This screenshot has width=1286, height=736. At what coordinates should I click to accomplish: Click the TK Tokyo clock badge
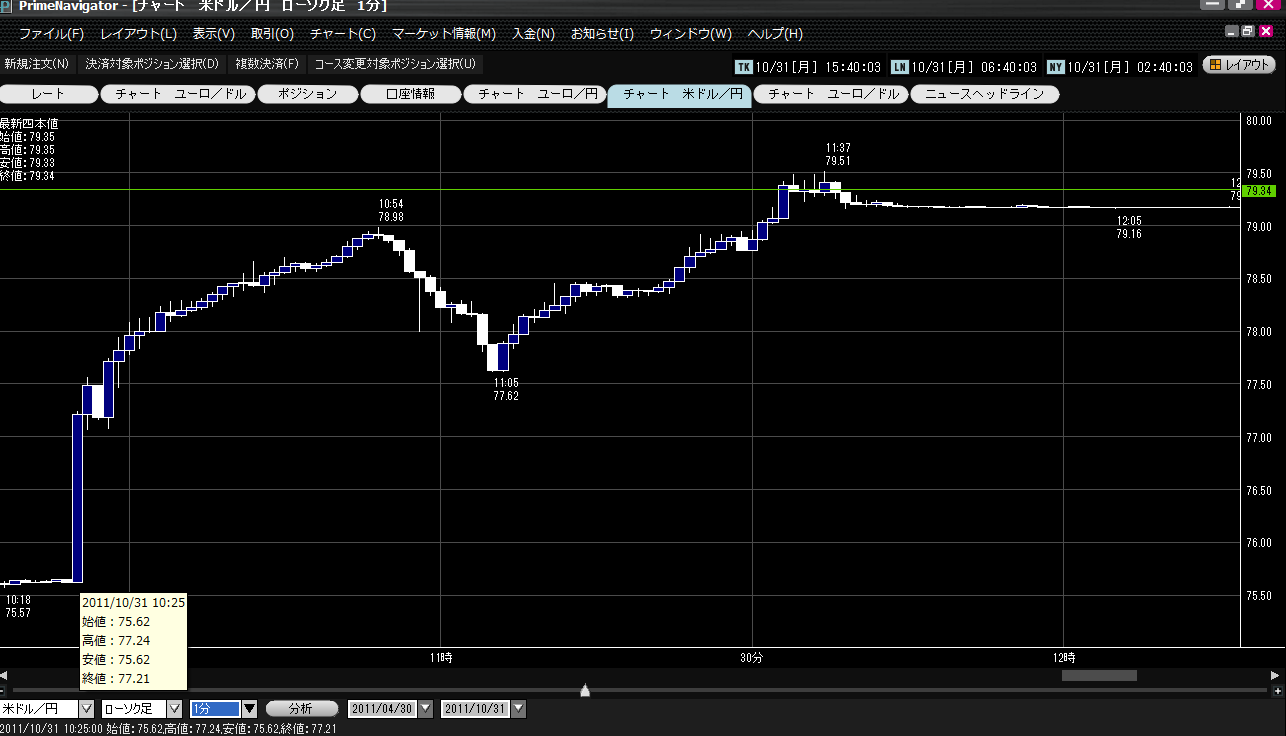(743, 67)
